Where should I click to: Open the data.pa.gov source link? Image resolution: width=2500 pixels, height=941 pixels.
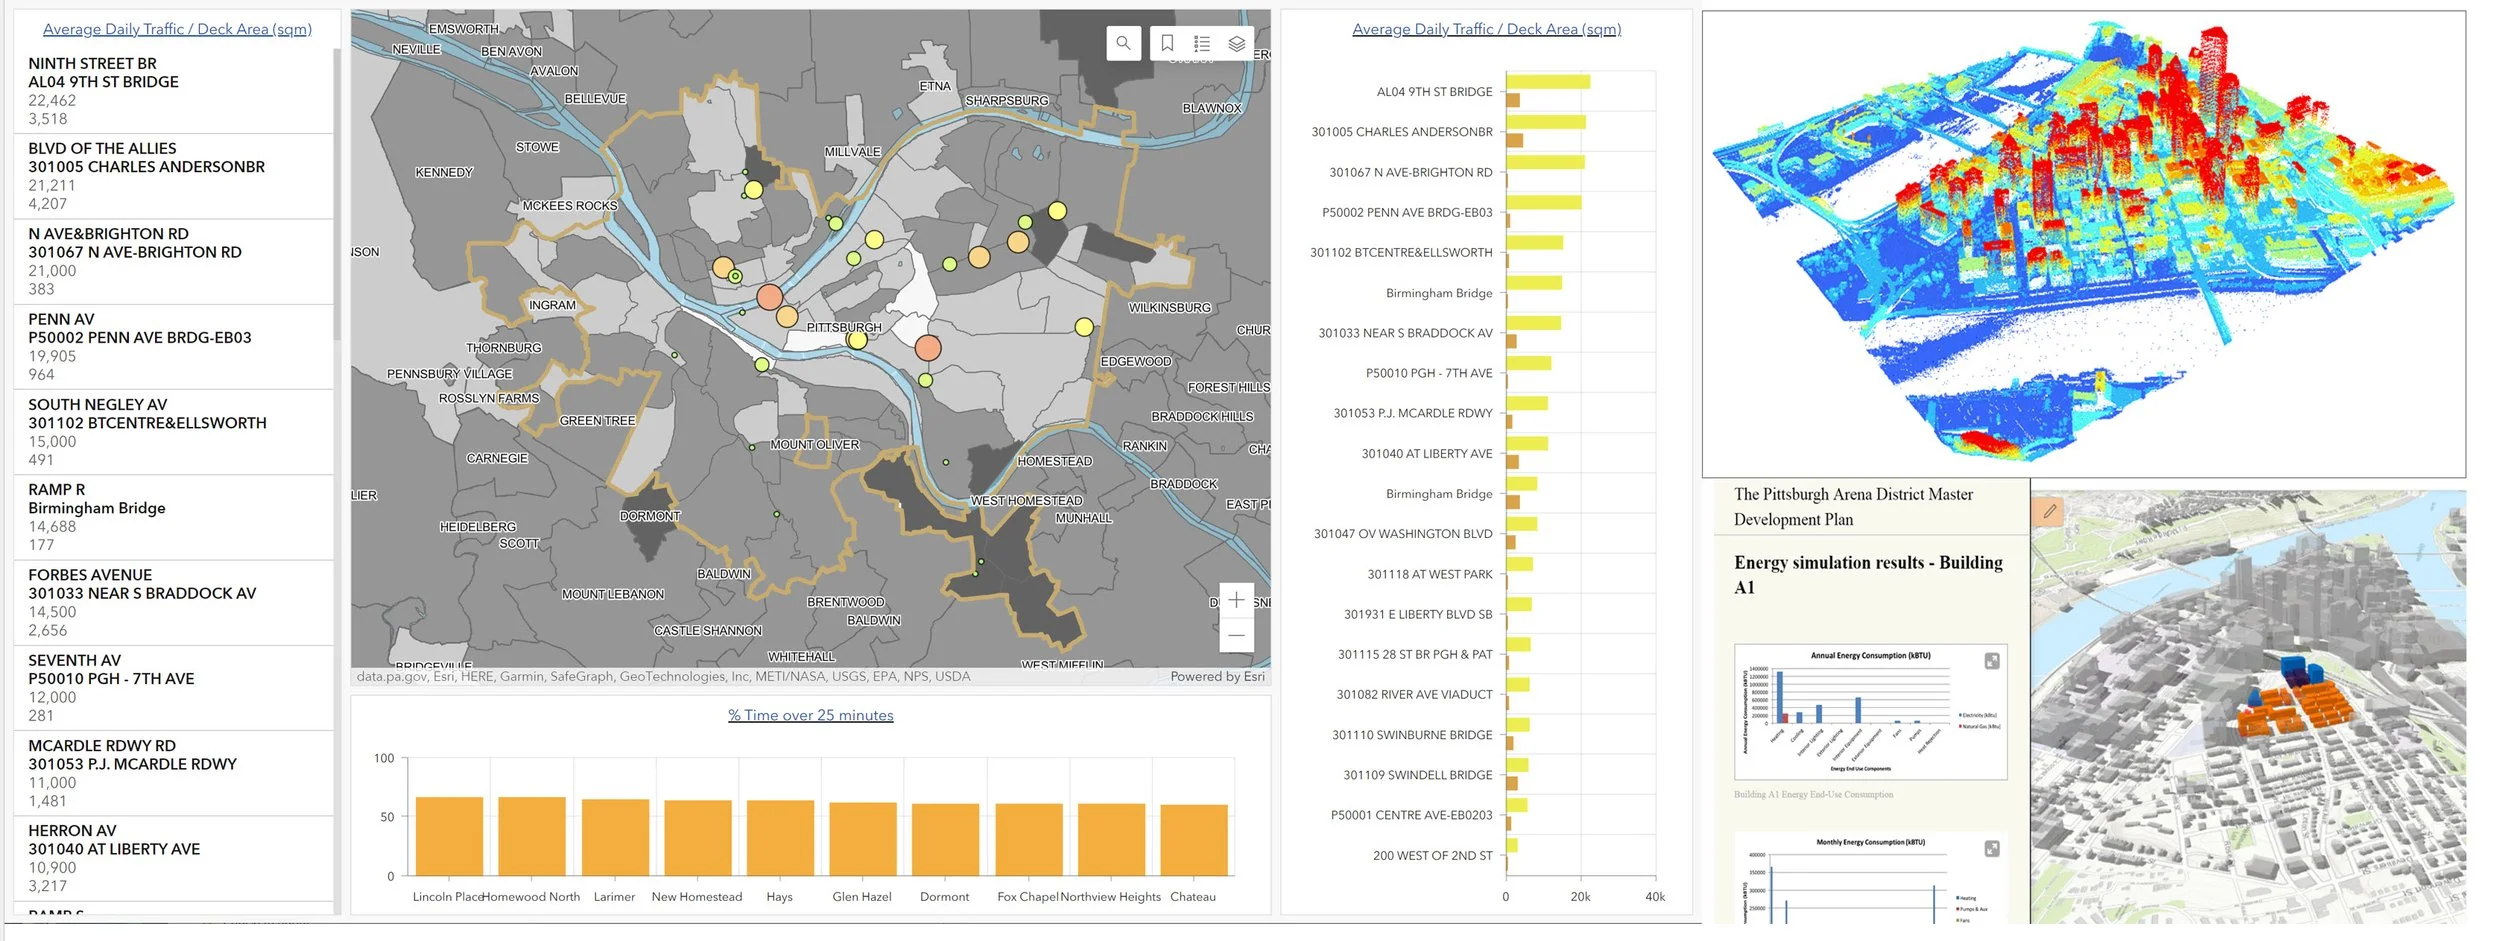pyautogui.click(x=388, y=675)
